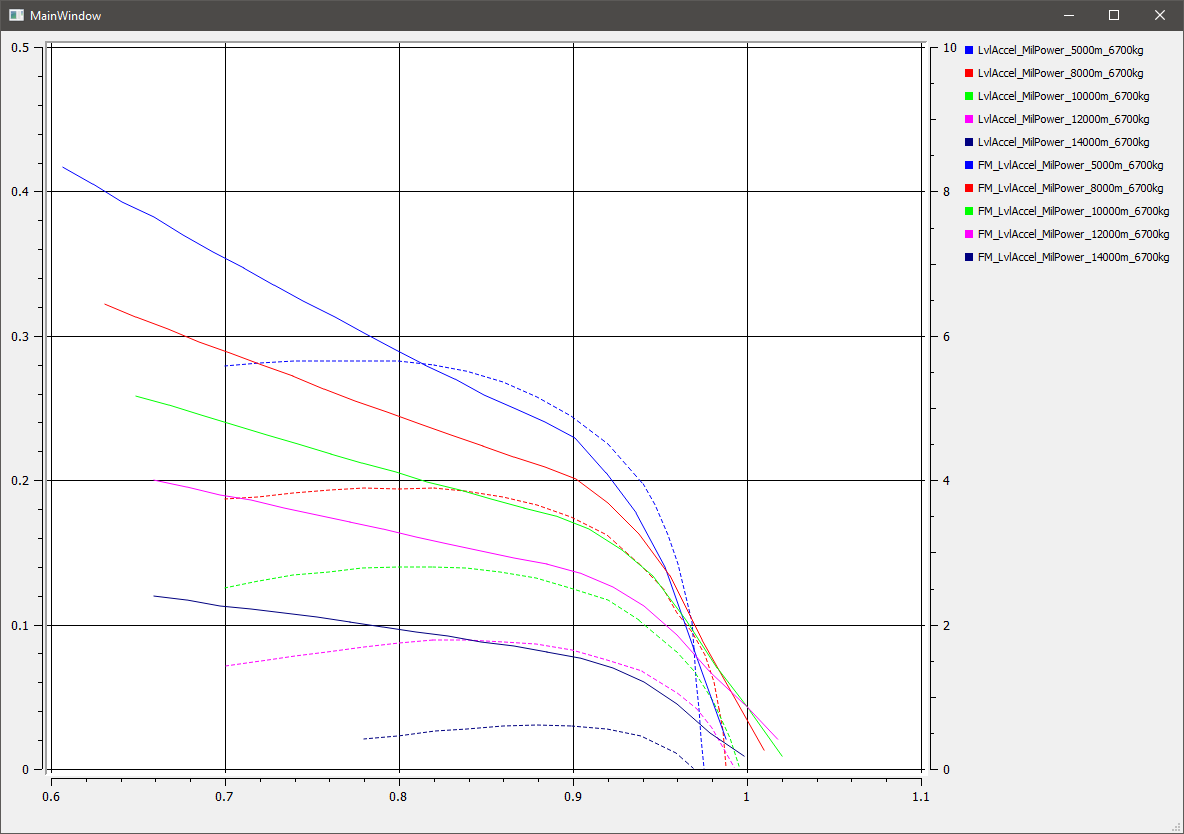1184x834 pixels.
Task: Click the MainWindow title text
Action: pyautogui.click(x=65, y=16)
